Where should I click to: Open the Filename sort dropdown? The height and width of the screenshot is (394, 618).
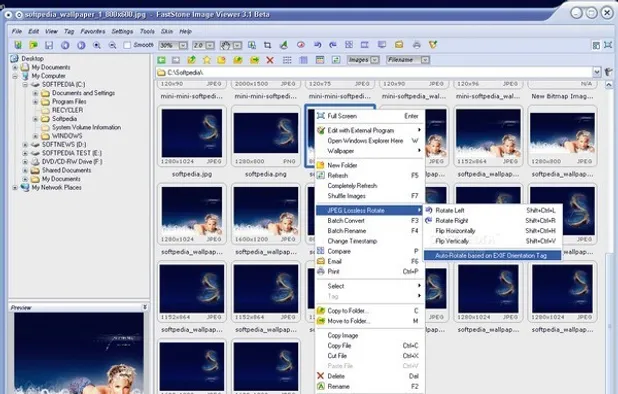click(425, 60)
